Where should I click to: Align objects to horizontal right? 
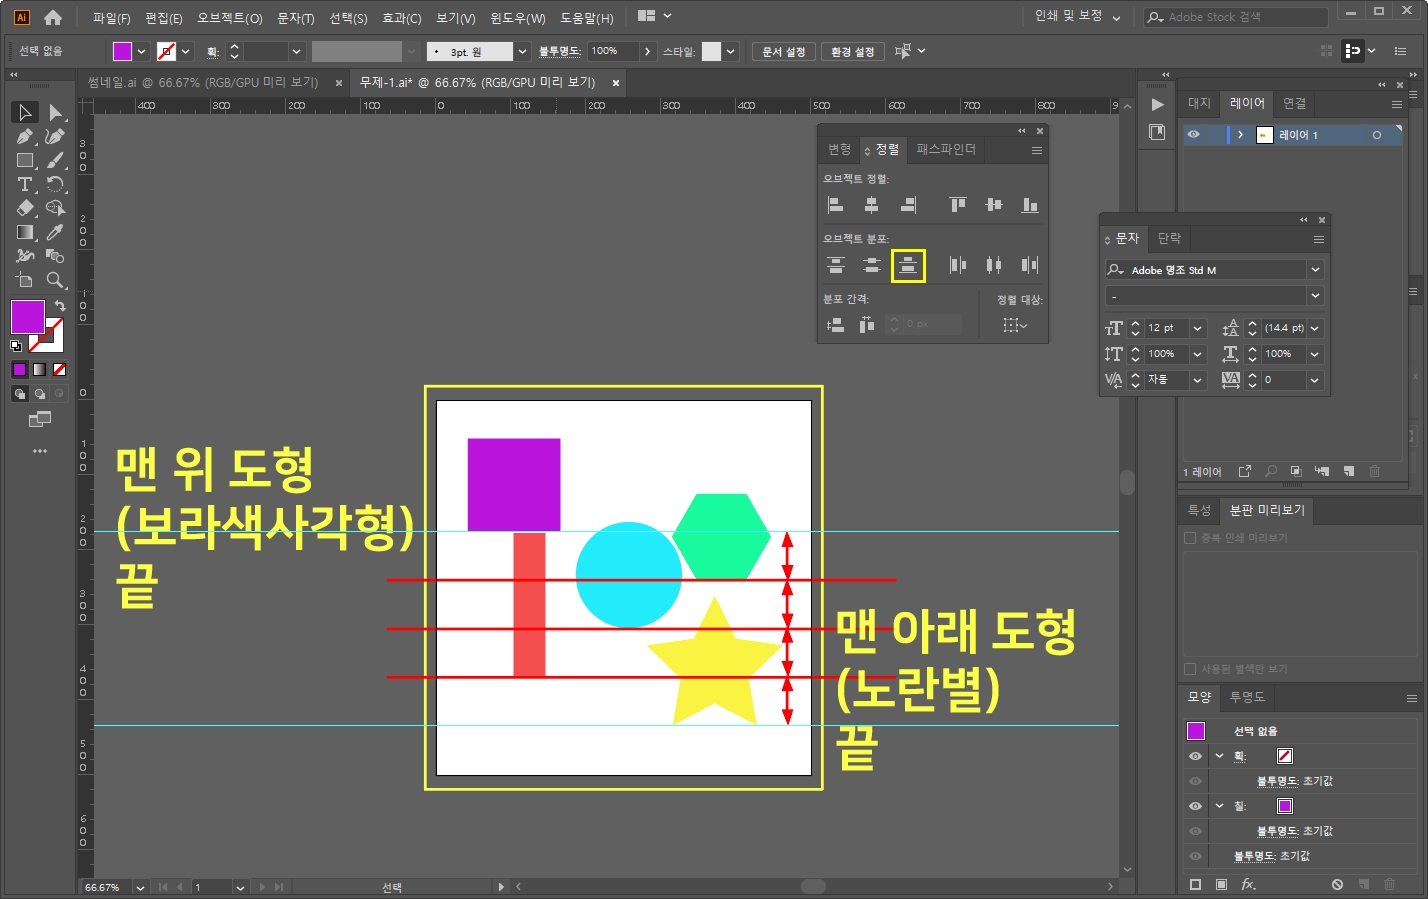908,205
